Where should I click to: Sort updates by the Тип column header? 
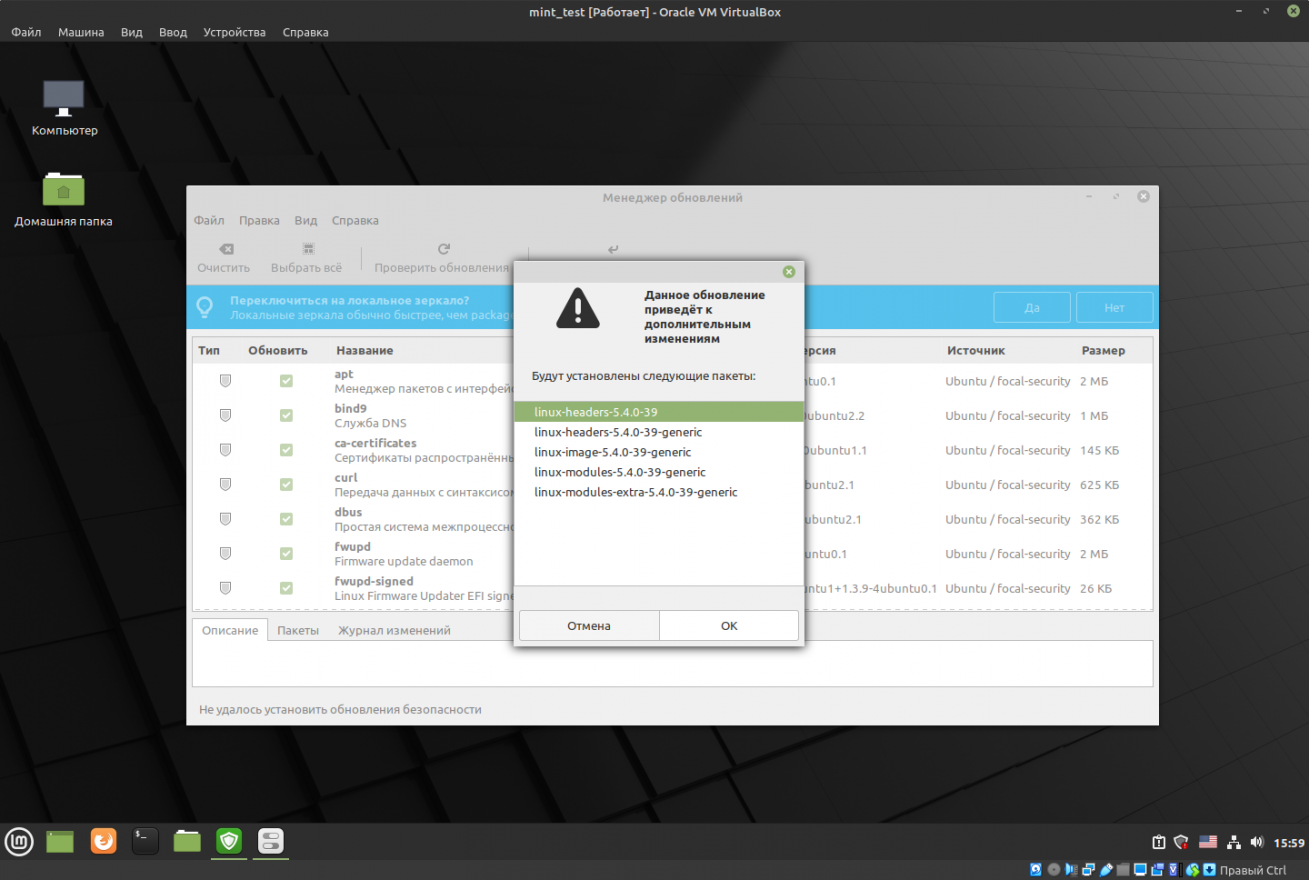click(x=209, y=351)
